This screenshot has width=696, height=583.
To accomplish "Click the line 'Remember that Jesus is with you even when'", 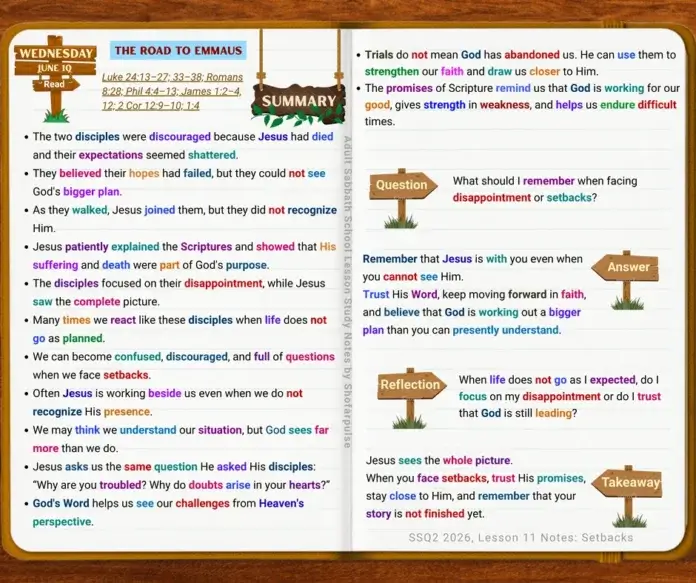I will (473, 259).
